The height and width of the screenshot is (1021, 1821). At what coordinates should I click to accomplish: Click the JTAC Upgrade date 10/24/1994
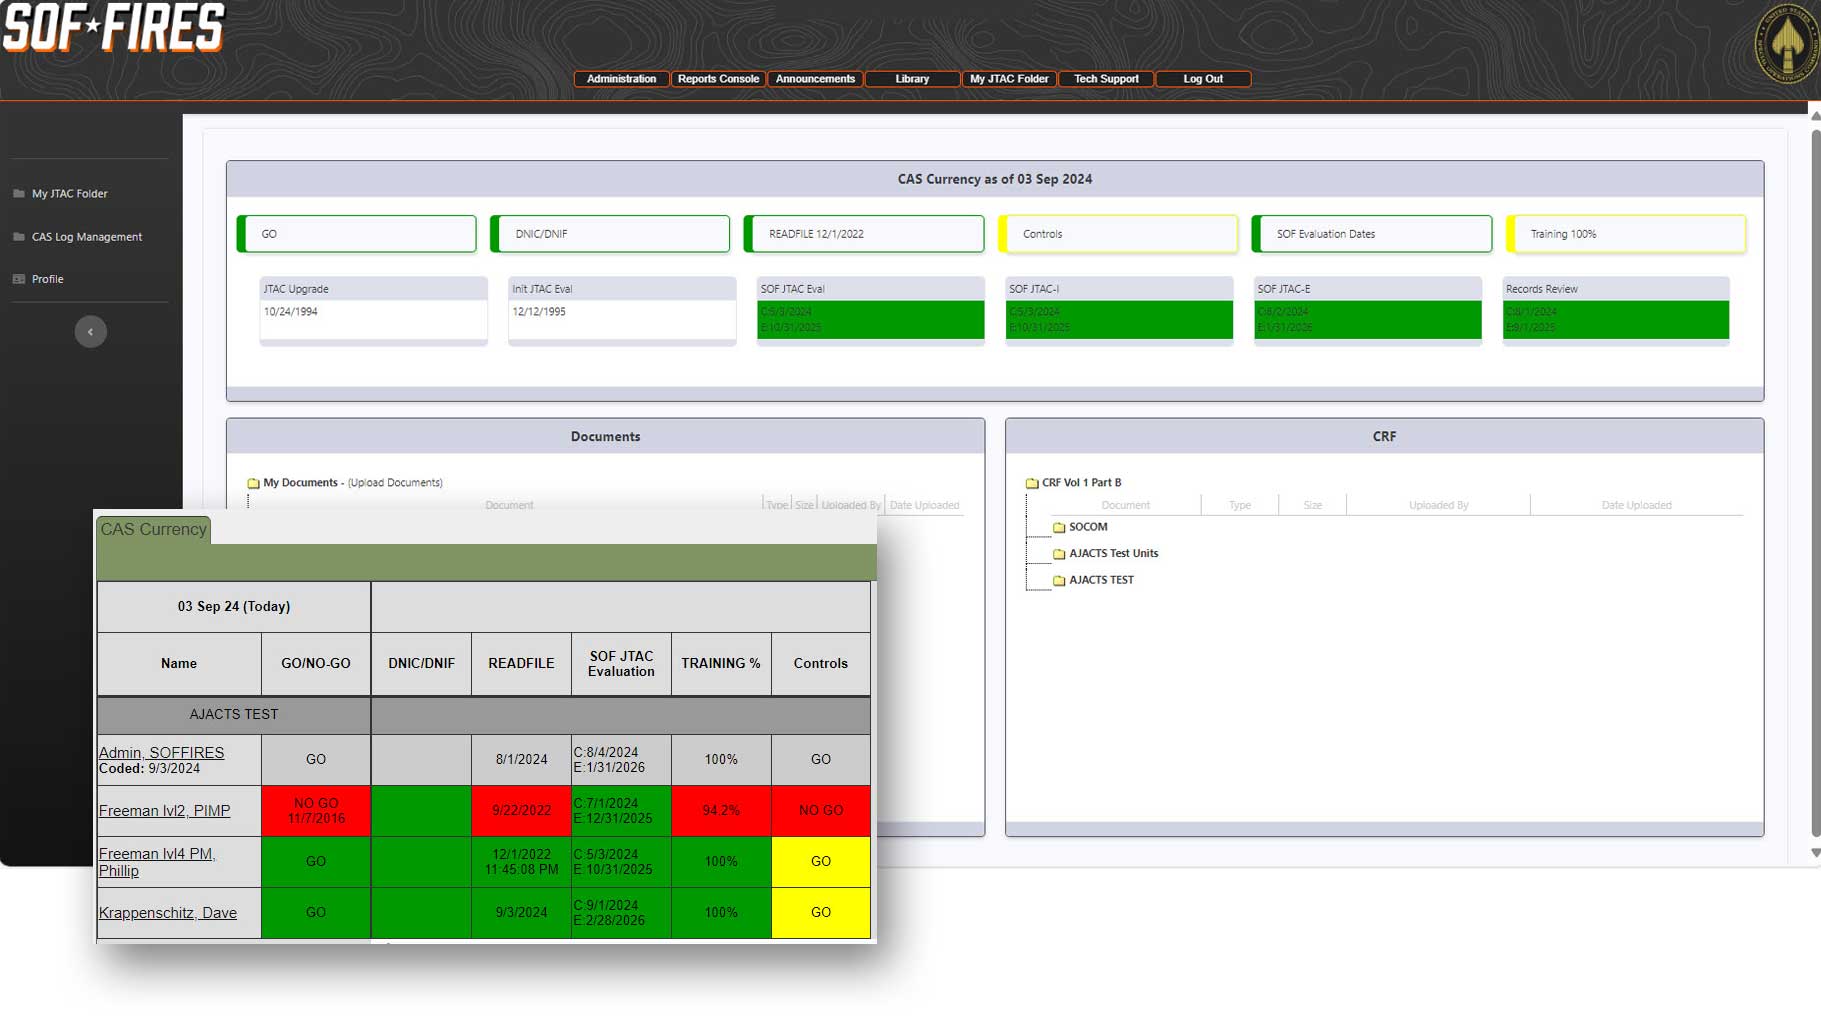pos(291,312)
